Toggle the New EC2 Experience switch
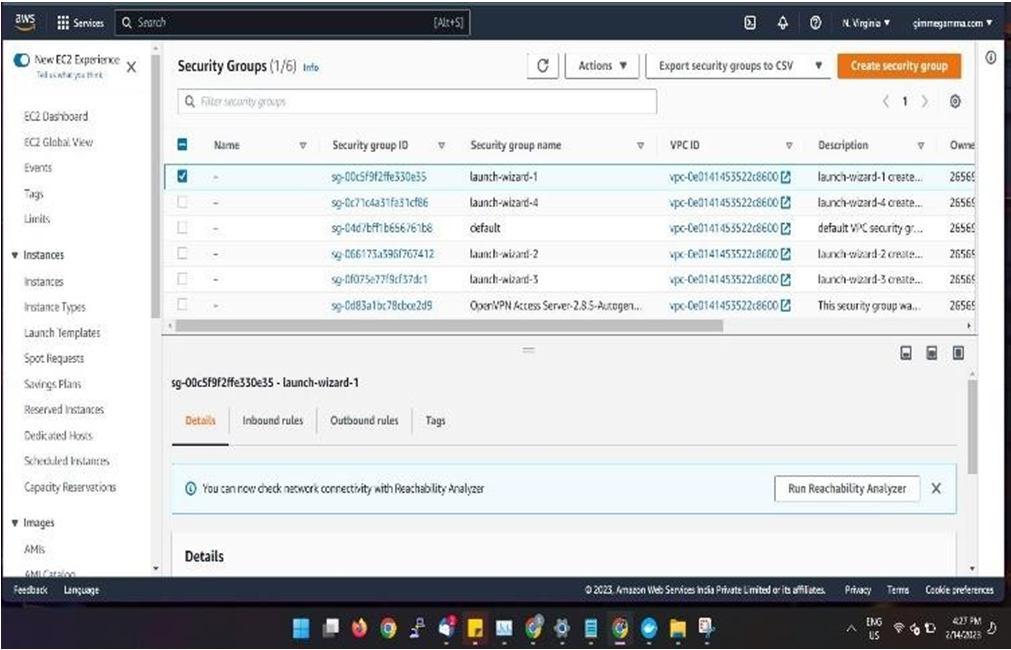Viewport: 1011px width, 650px height. point(21,60)
